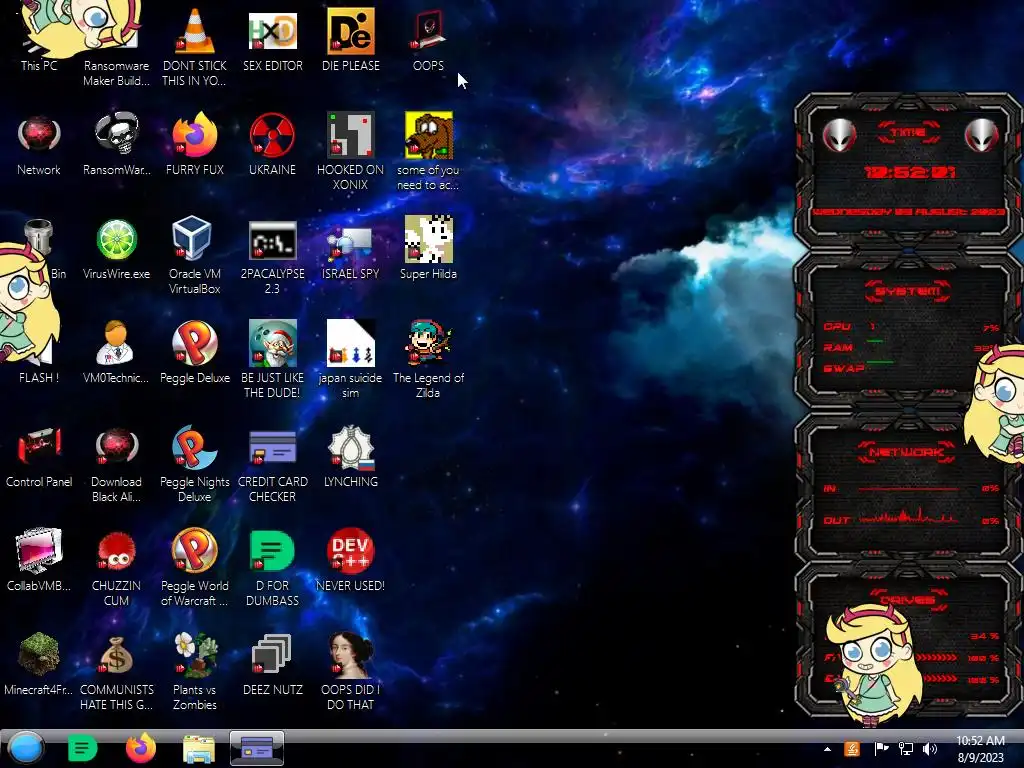Click the NETWORK header on the widget

pyautogui.click(x=906, y=452)
